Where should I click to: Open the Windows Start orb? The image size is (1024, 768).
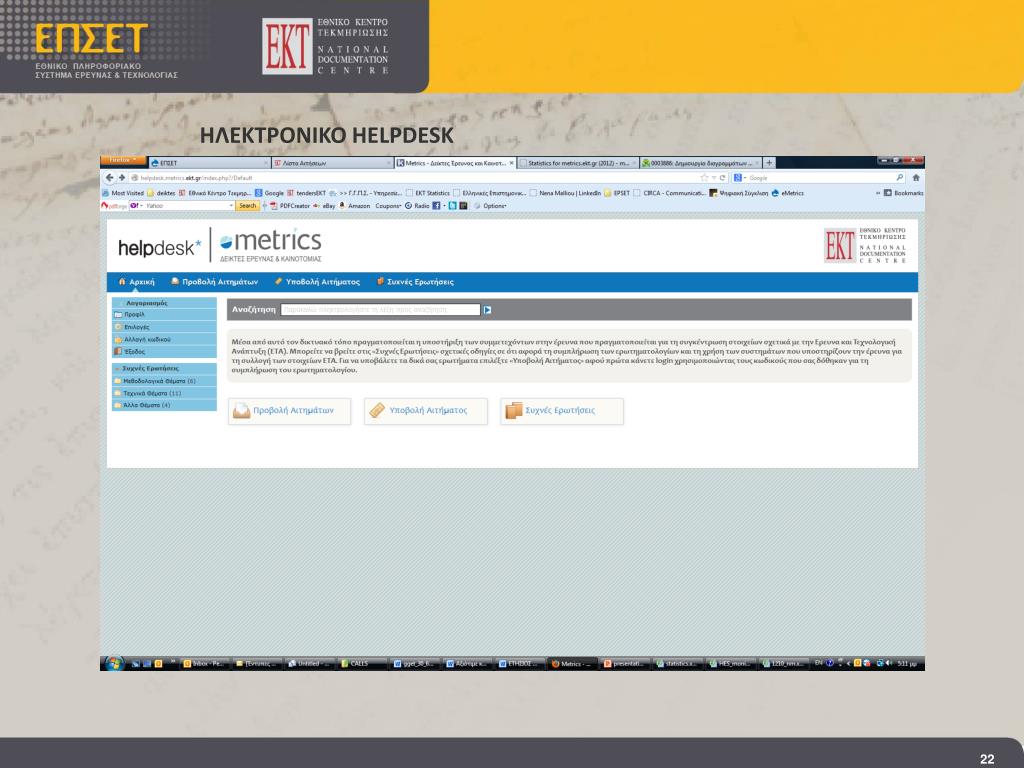(x=114, y=664)
